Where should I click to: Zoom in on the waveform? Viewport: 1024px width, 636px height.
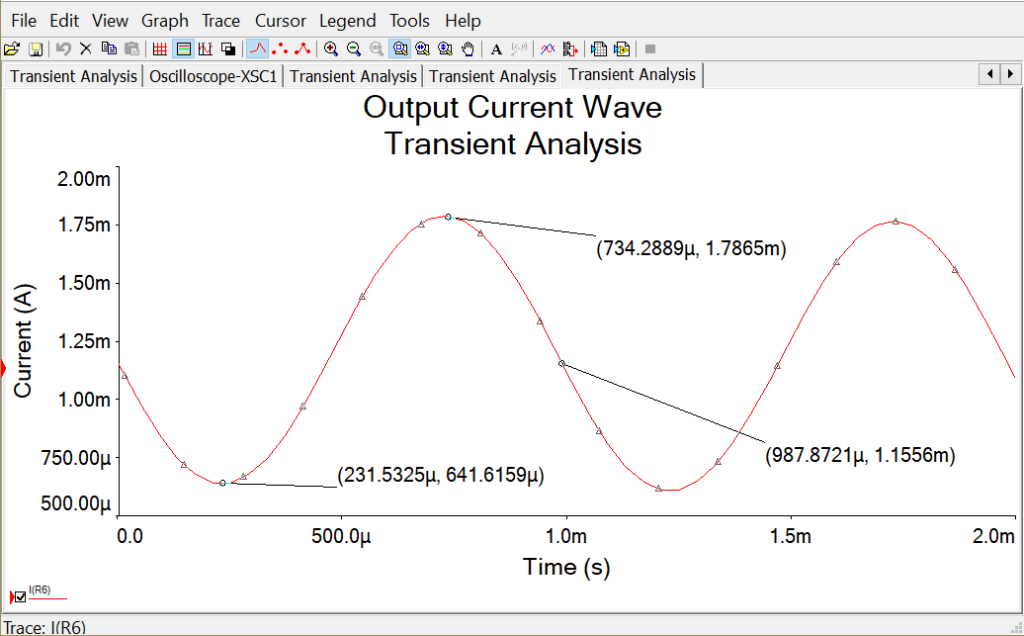(x=331, y=48)
